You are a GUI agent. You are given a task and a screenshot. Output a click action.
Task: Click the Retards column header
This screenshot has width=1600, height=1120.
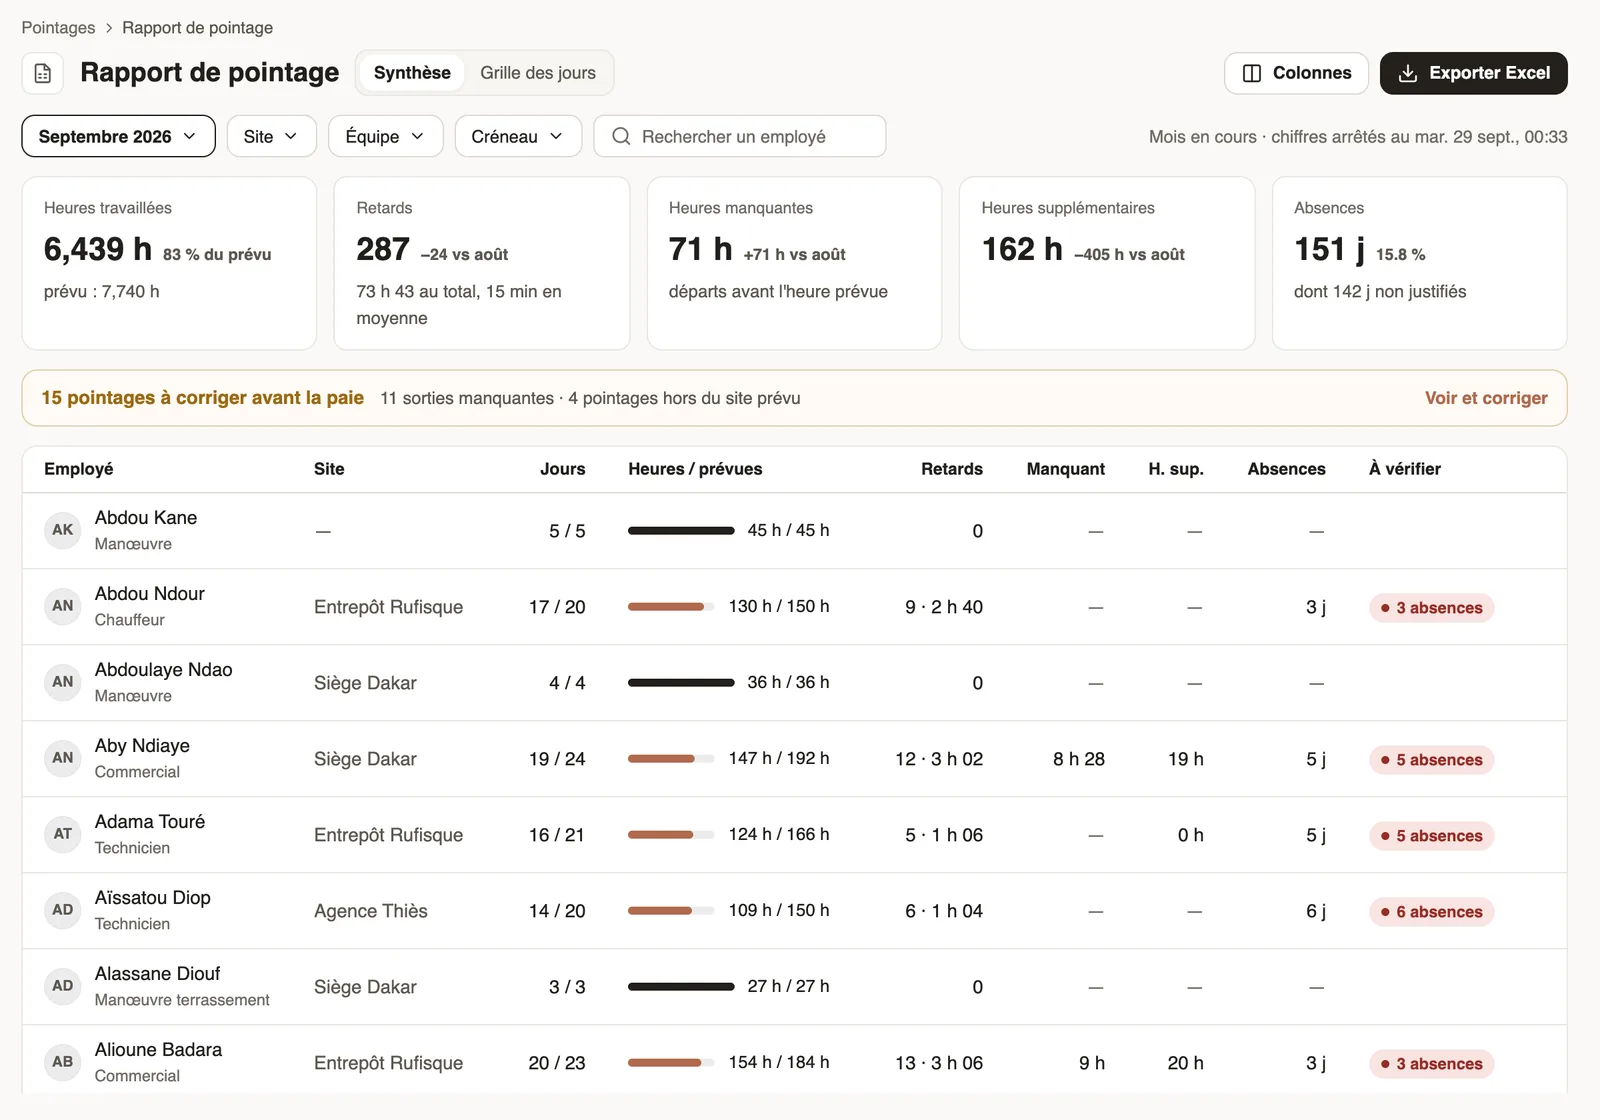[x=952, y=469]
